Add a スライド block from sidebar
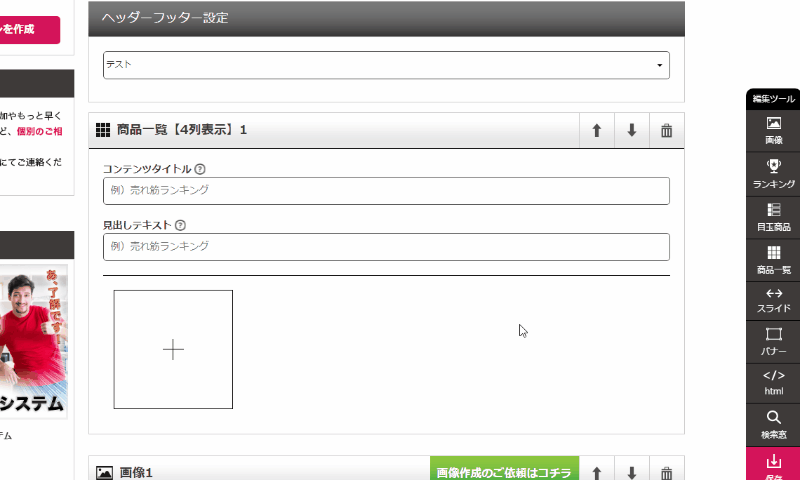This screenshot has height=480, width=800. 773,300
